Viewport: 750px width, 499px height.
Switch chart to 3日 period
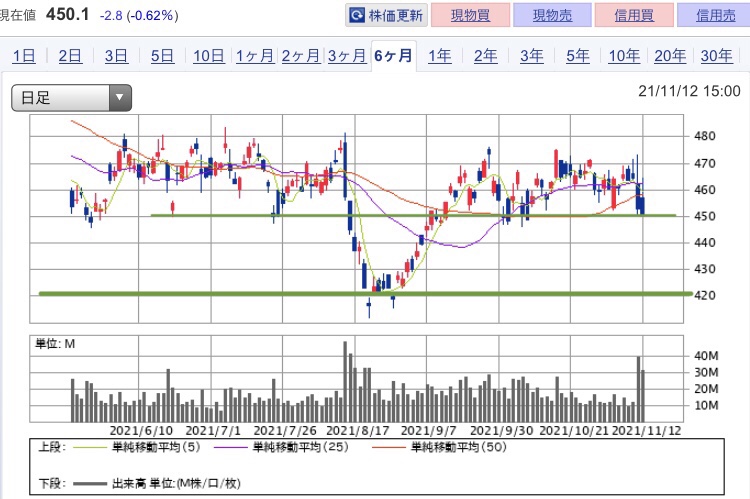[x=116, y=56]
